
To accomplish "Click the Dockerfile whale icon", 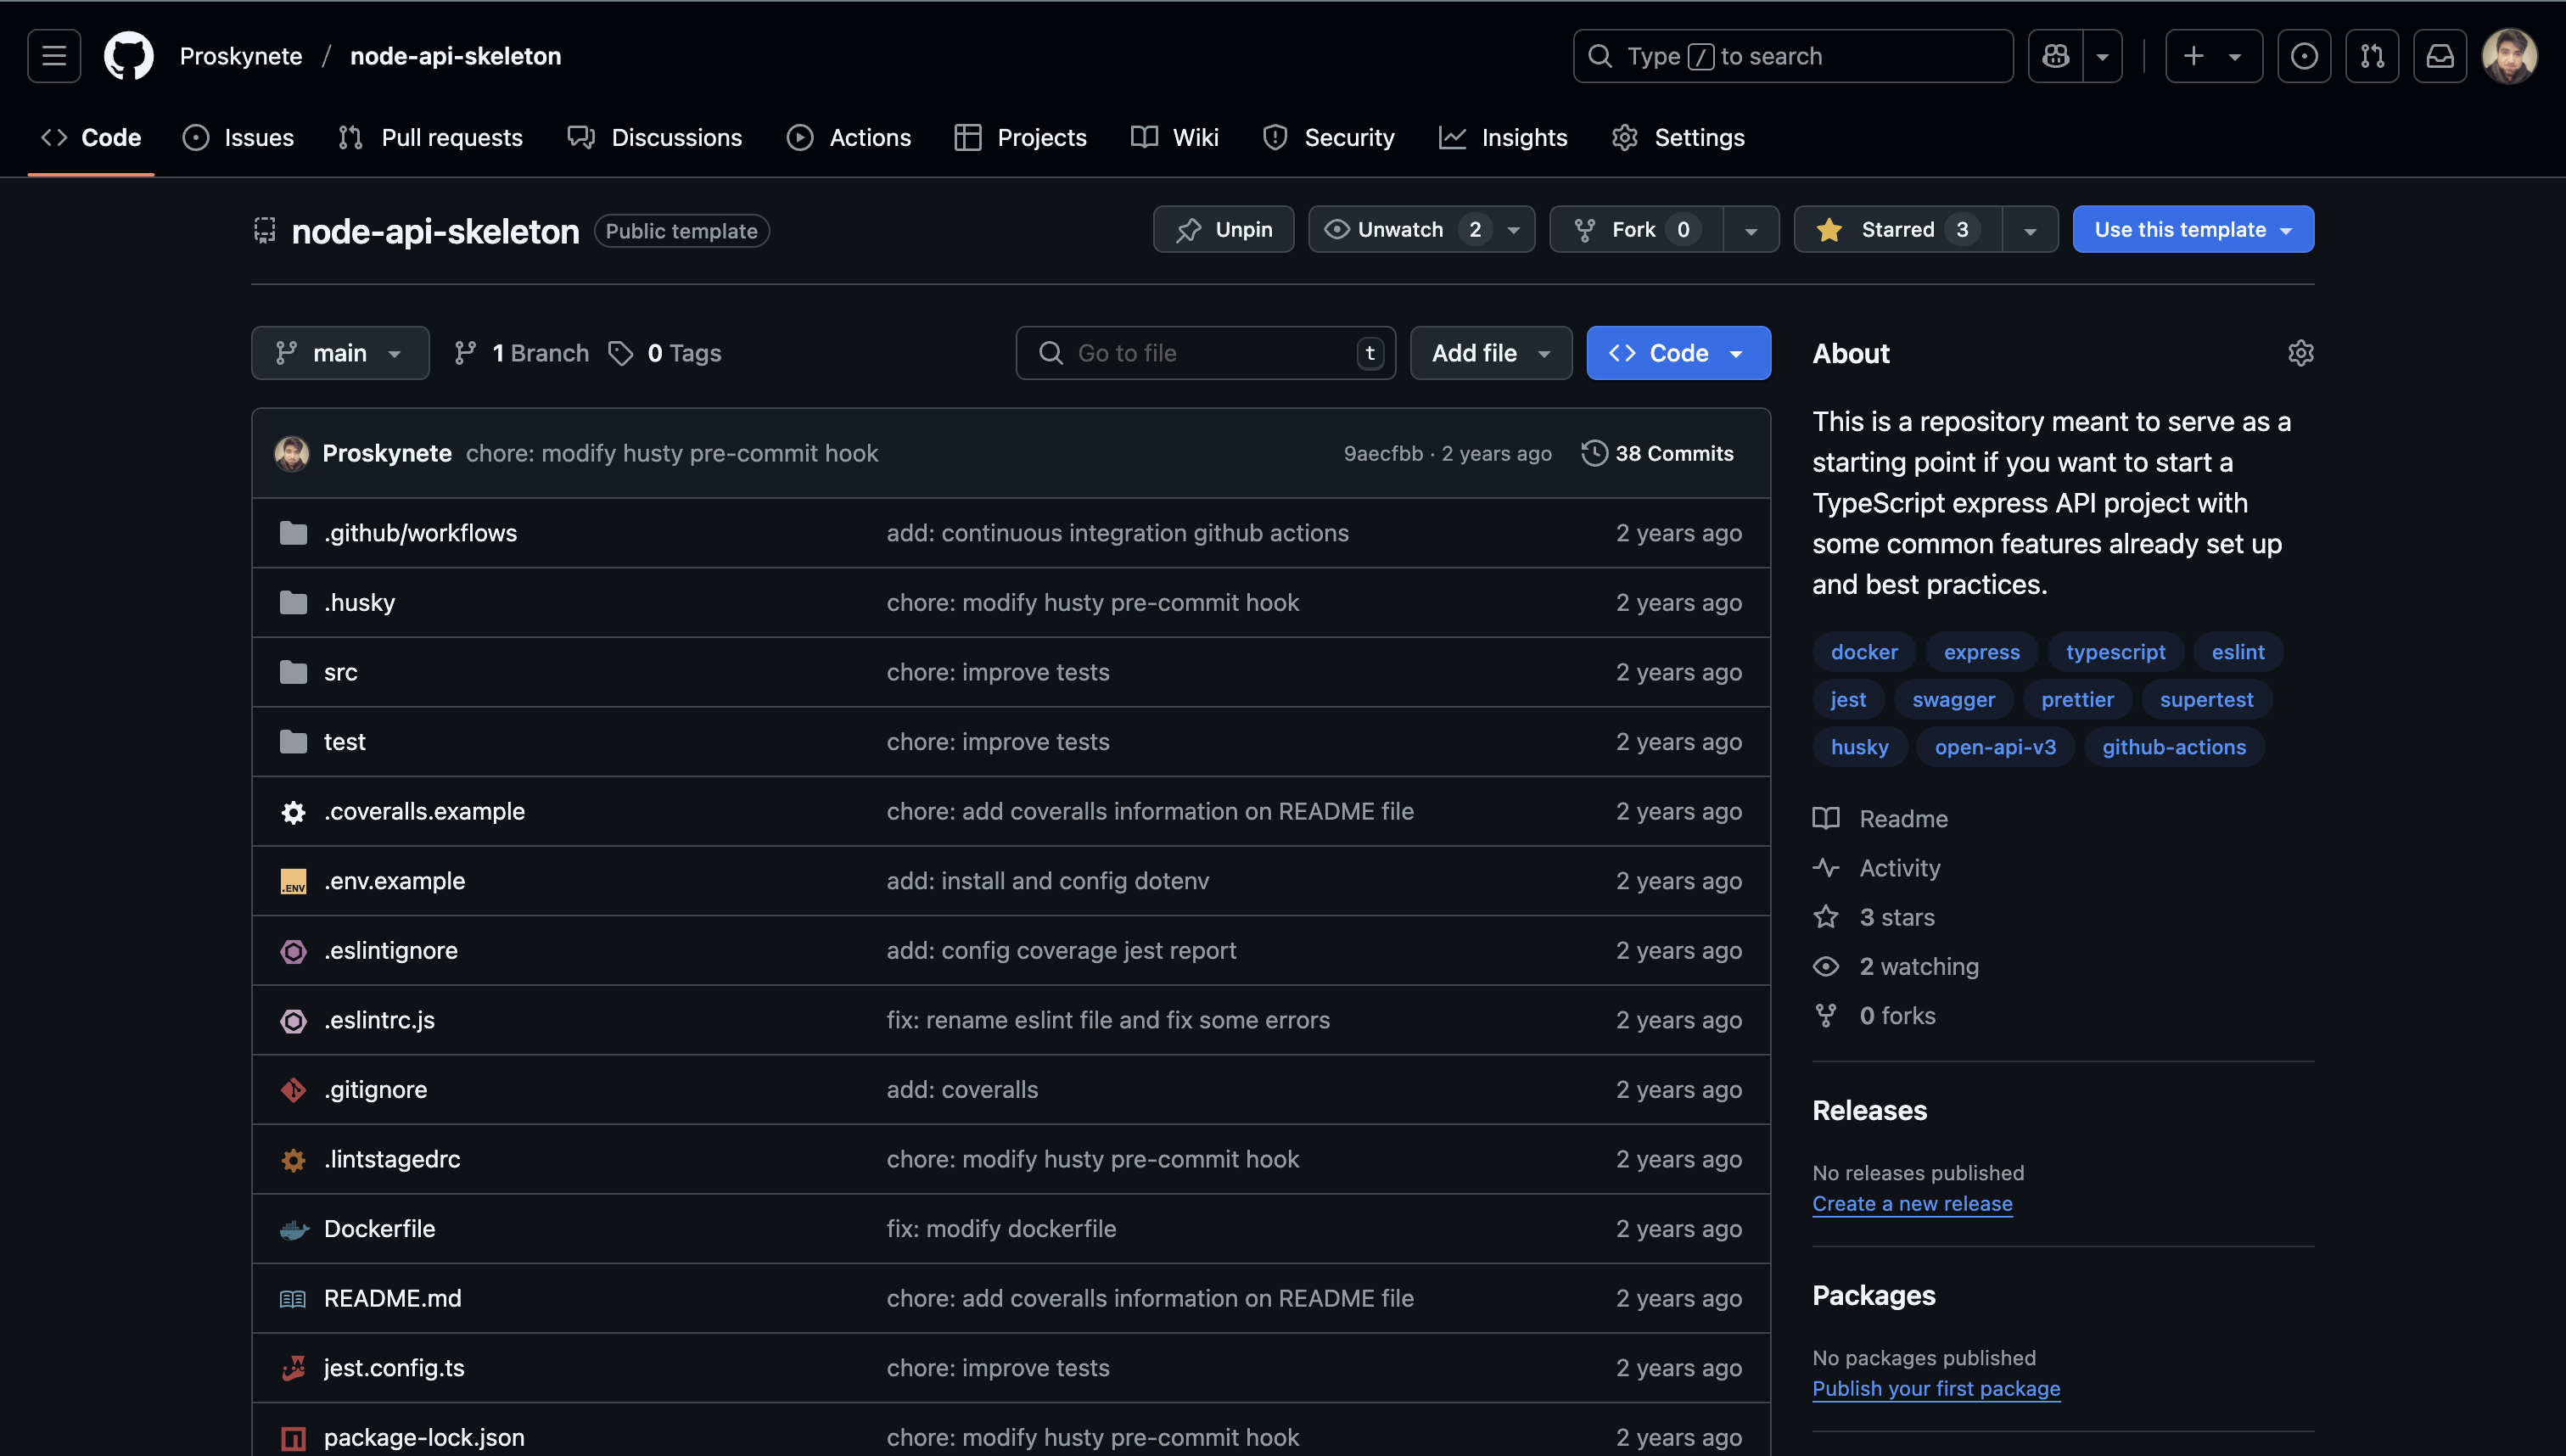I will [293, 1229].
